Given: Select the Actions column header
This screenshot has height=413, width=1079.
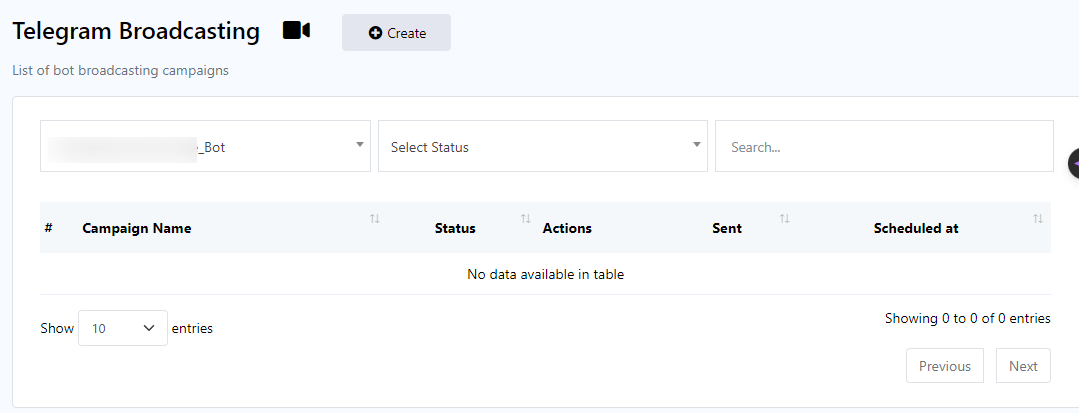Looking at the screenshot, I should (567, 228).
